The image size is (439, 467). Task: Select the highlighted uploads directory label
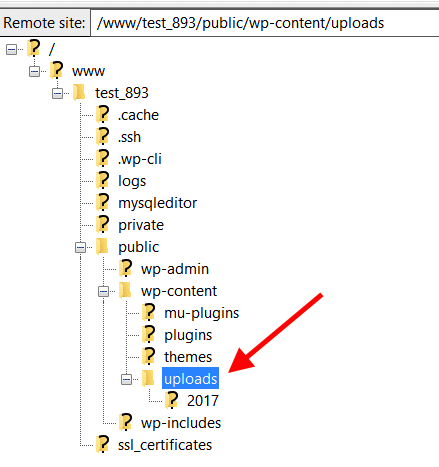[190, 378]
